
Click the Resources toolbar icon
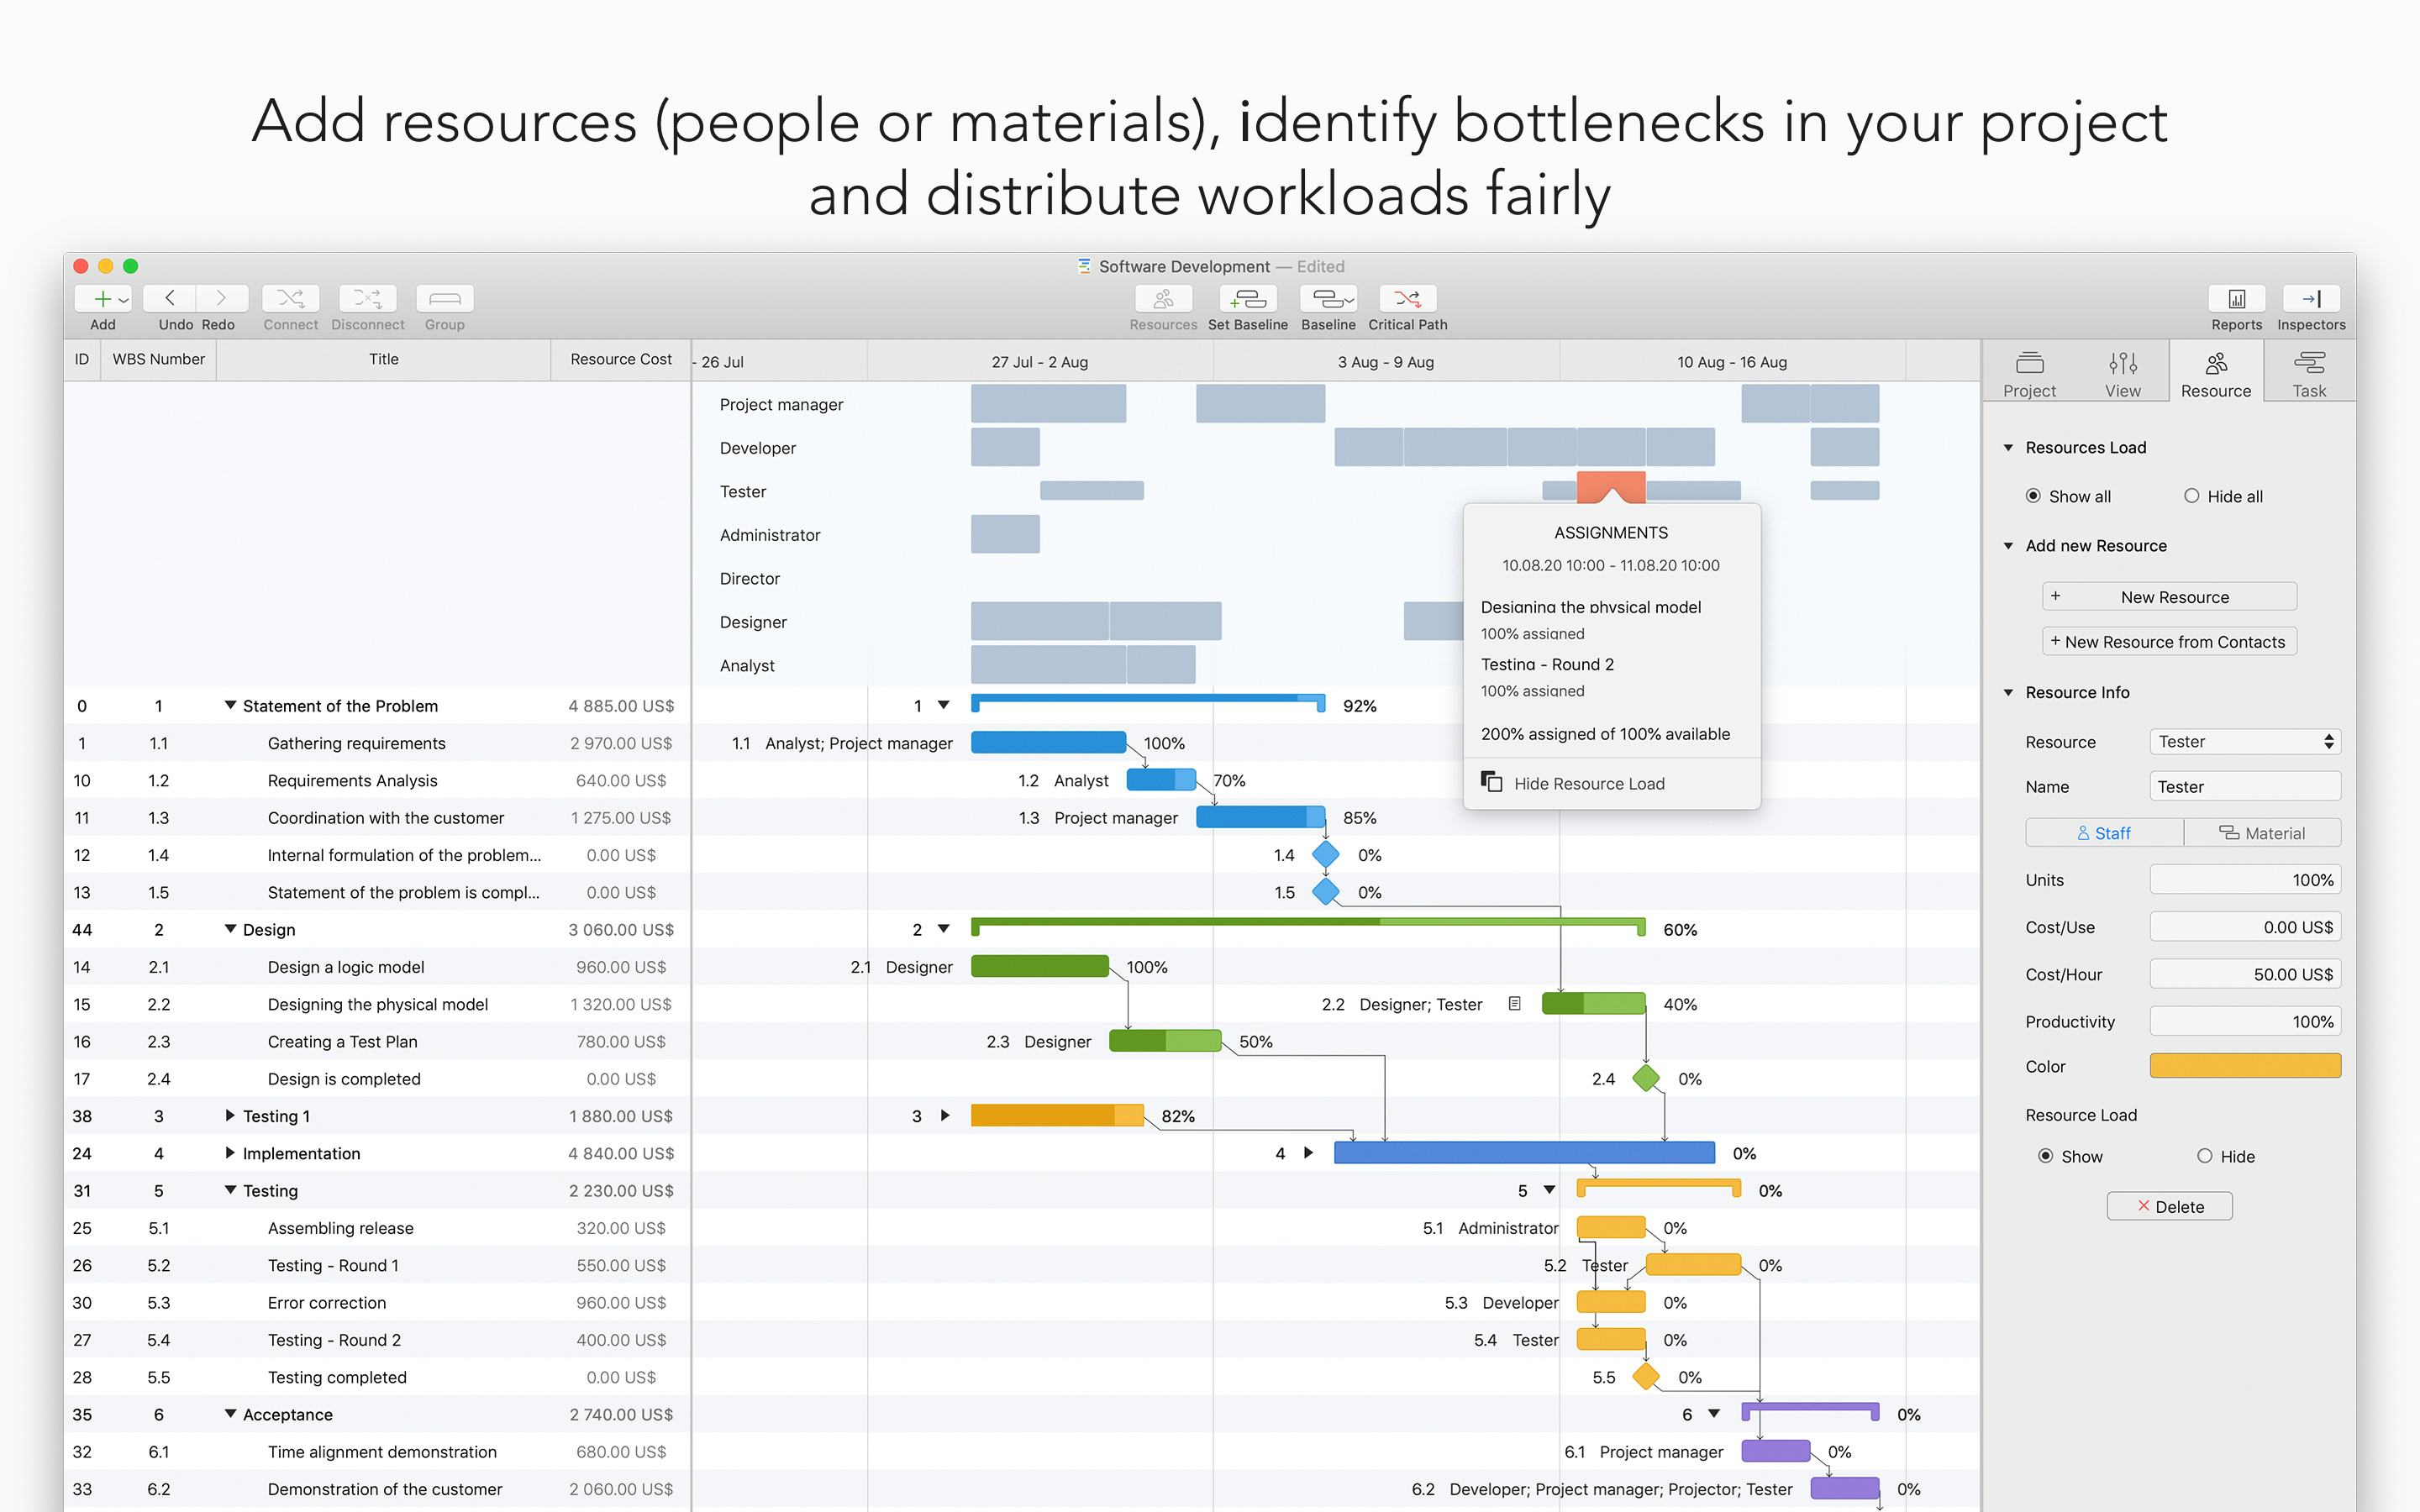click(x=1163, y=298)
